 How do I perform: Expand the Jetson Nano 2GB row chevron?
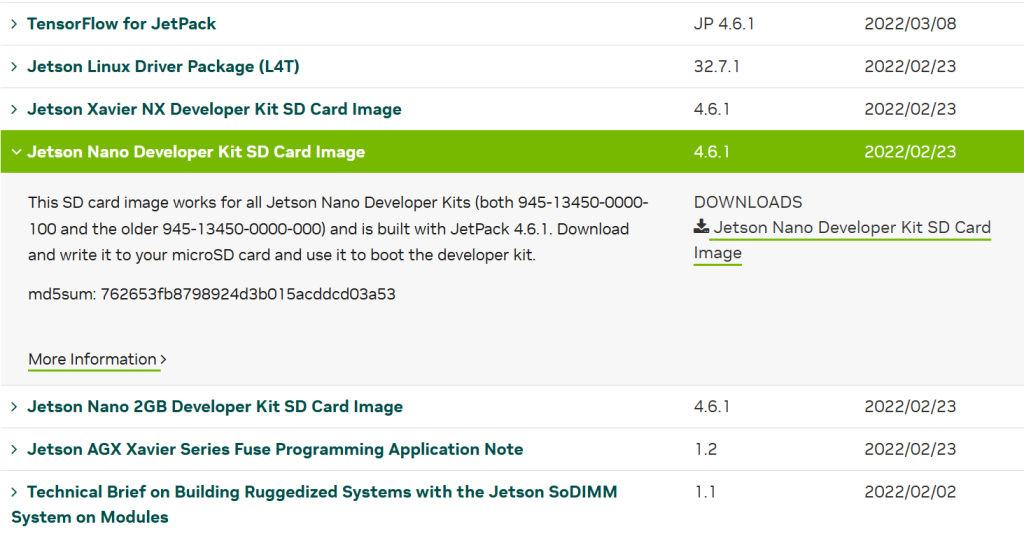coord(15,407)
